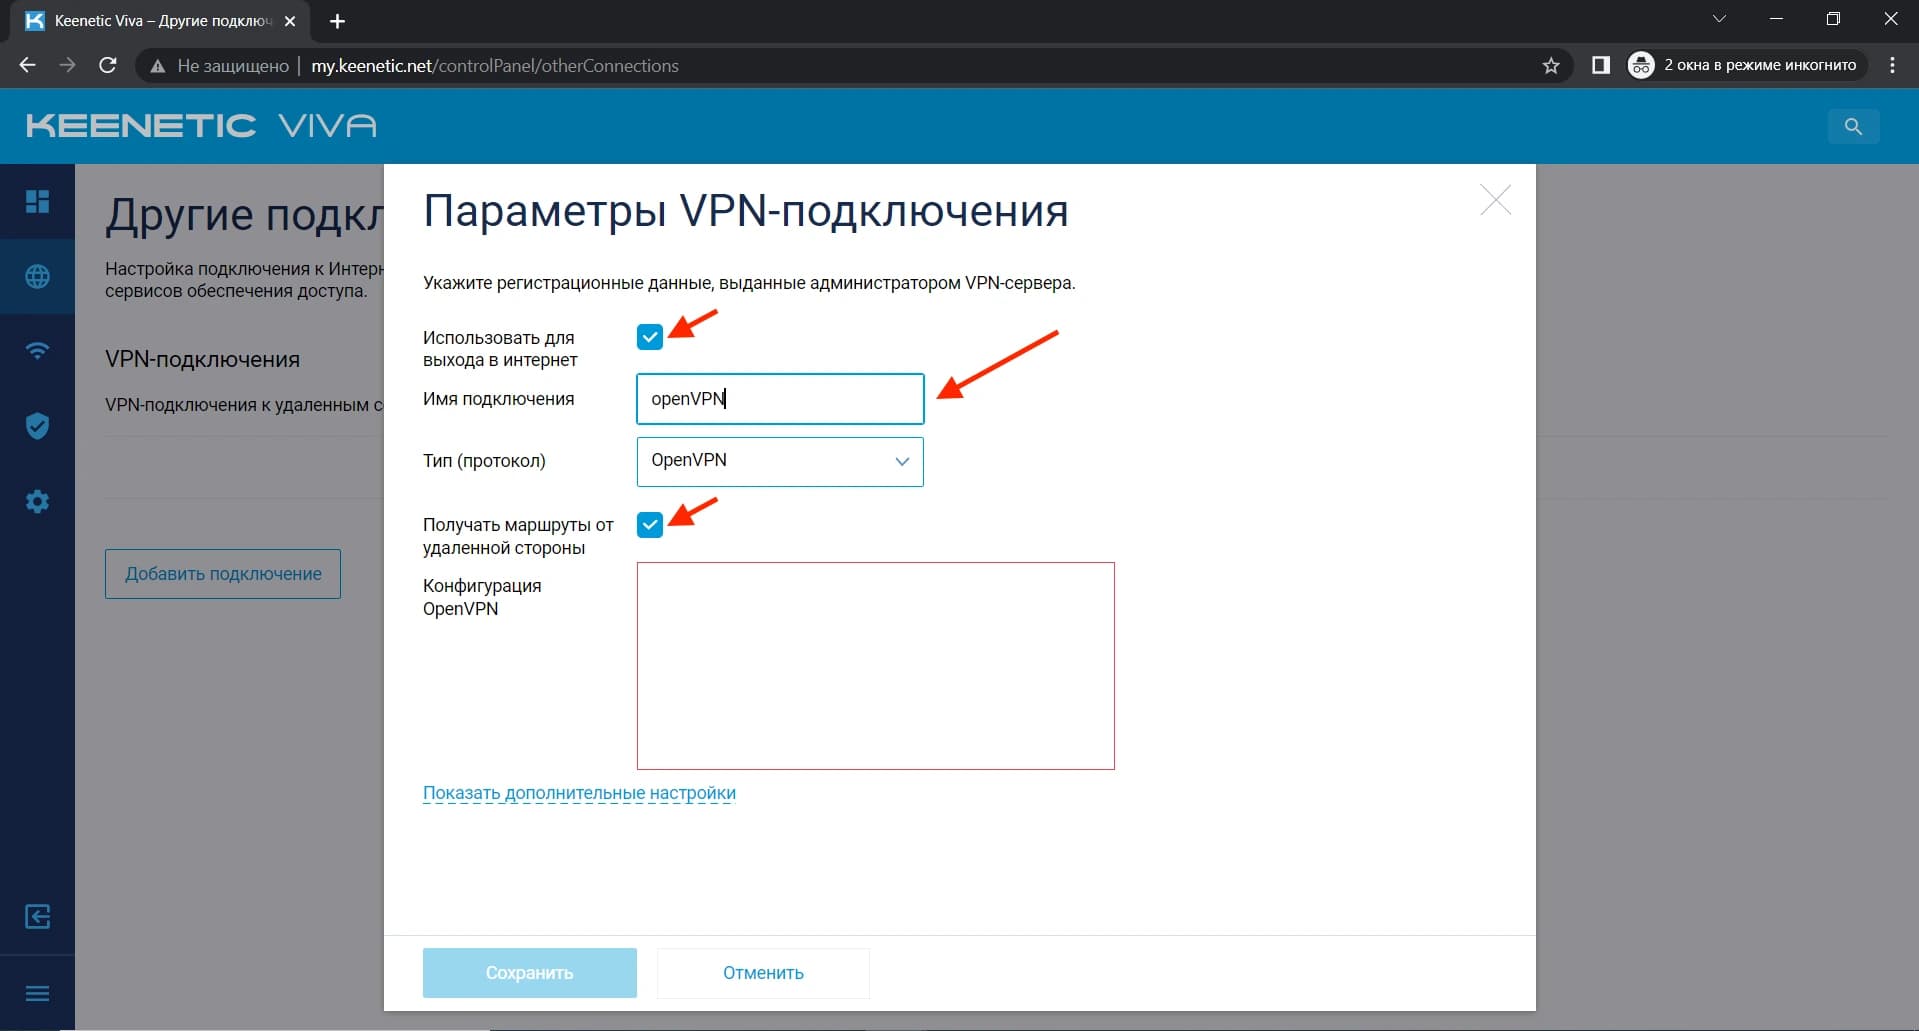Collapse the sidebar with the hamburger icon
This screenshot has width=1919, height=1031.
[x=37, y=993]
